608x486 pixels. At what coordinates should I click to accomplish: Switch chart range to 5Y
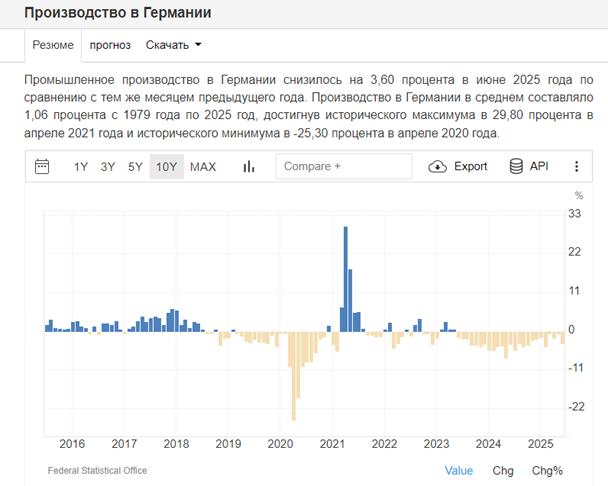tap(135, 166)
